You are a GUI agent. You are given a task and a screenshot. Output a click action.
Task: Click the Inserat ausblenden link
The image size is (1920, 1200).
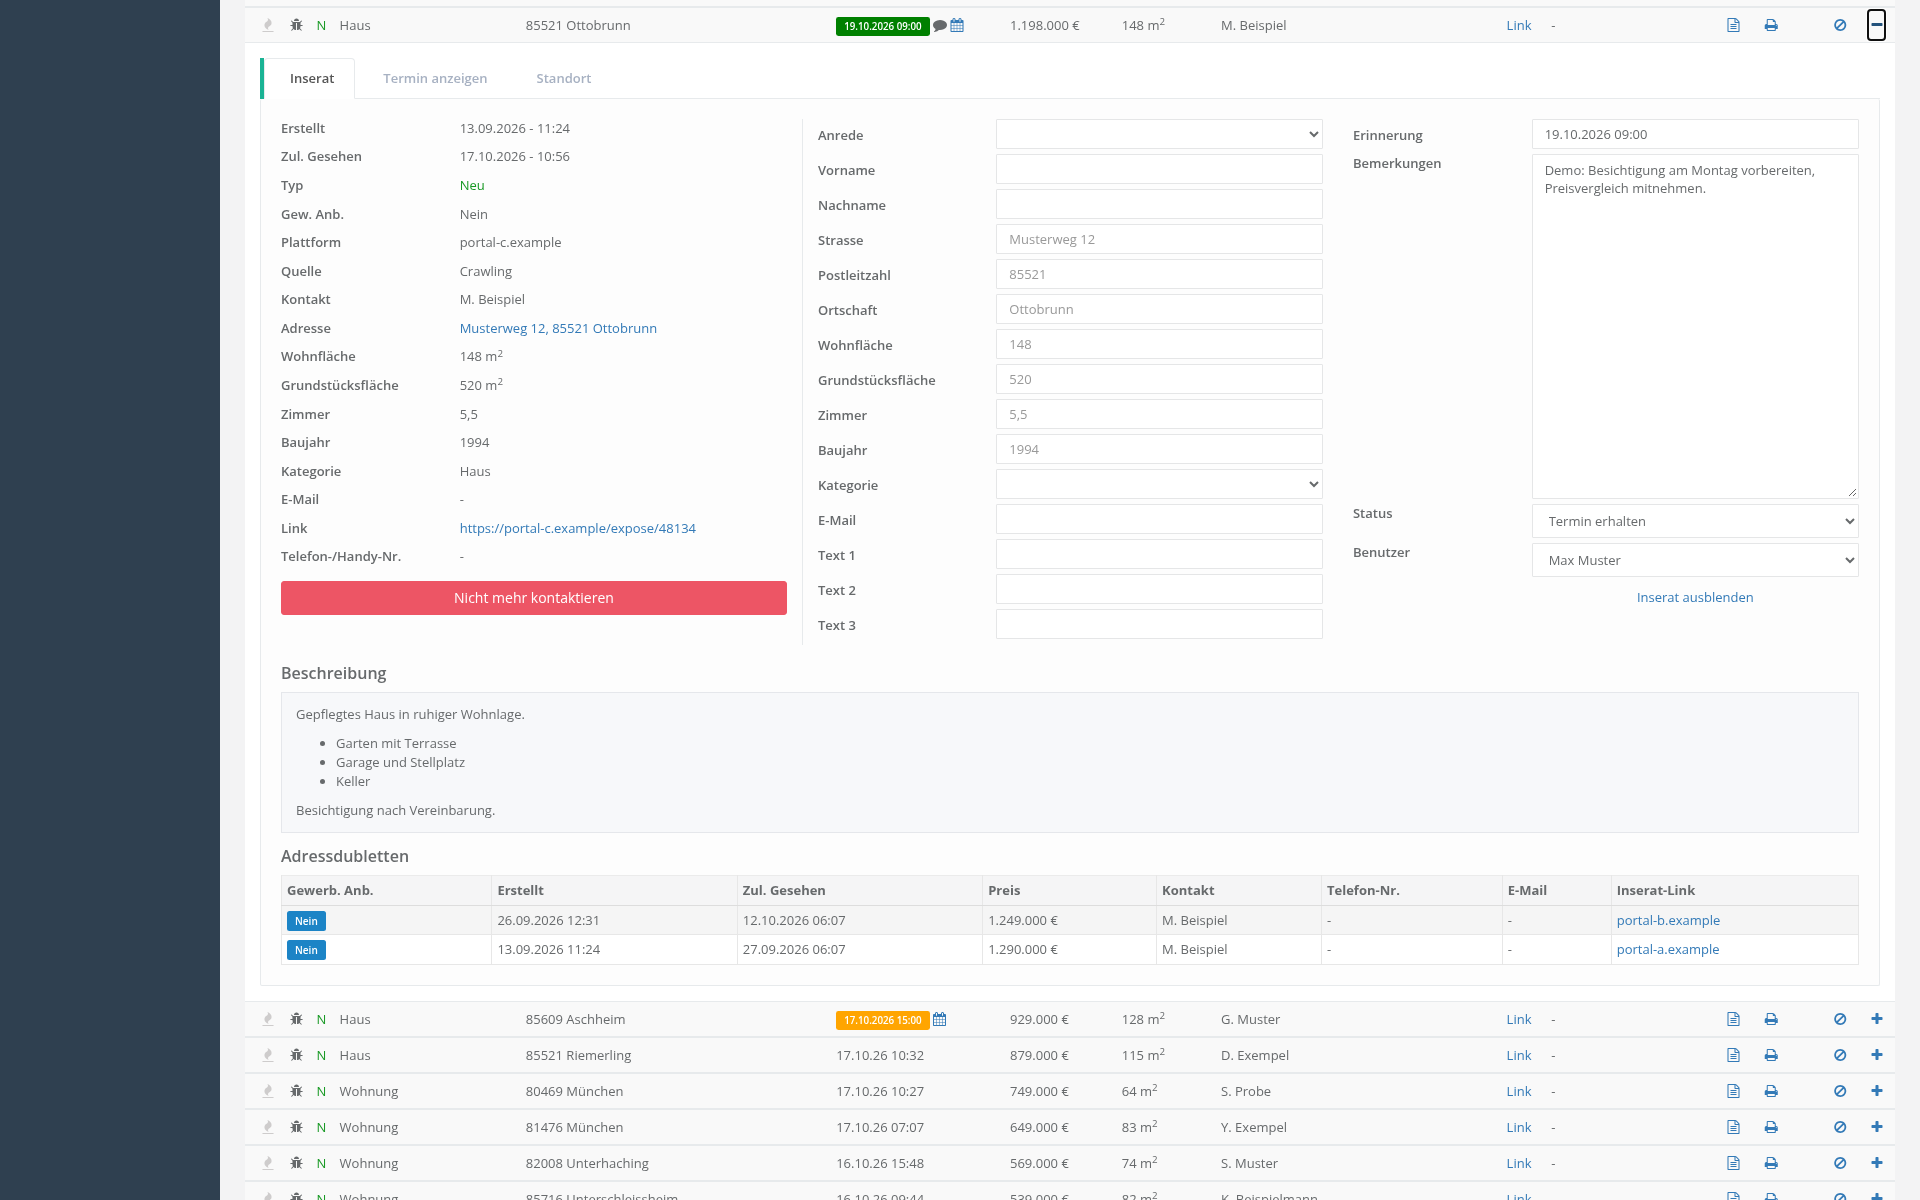click(x=1695, y=597)
